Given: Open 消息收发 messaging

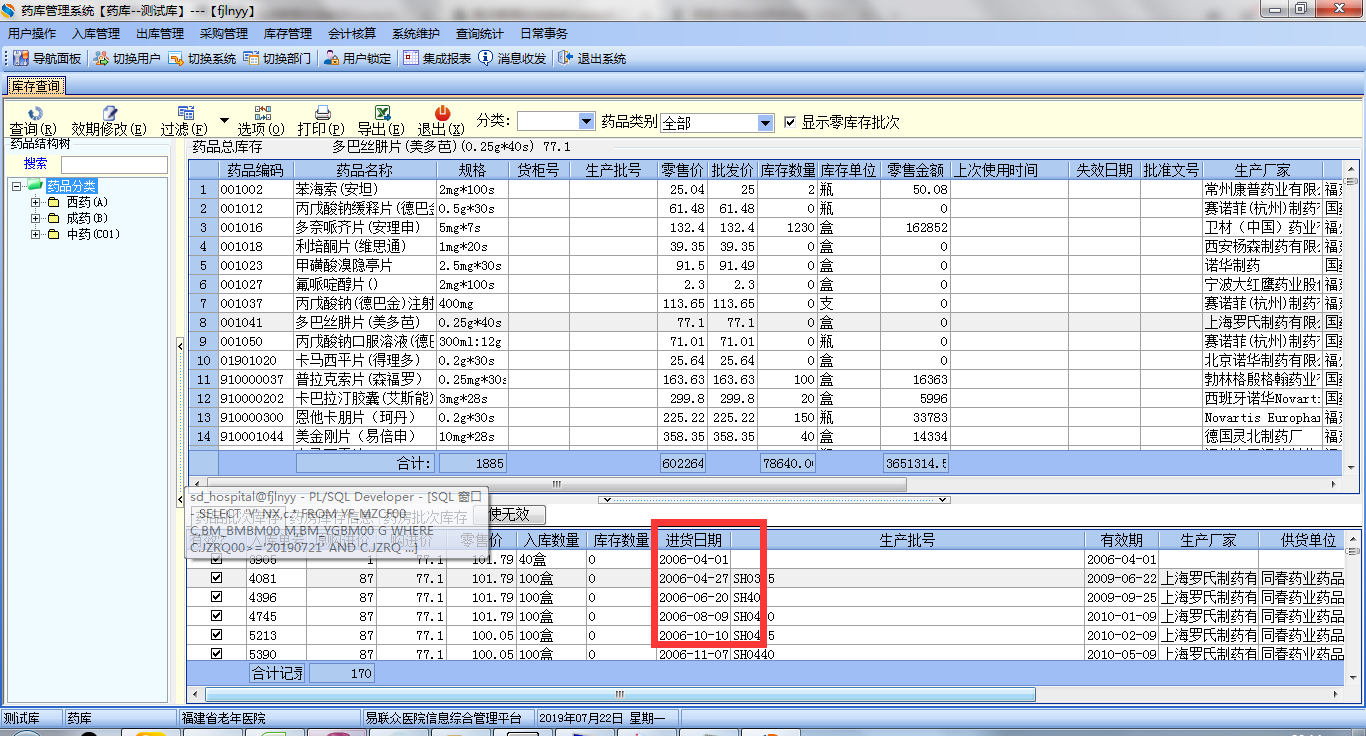Looking at the screenshot, I should (512, 59).
